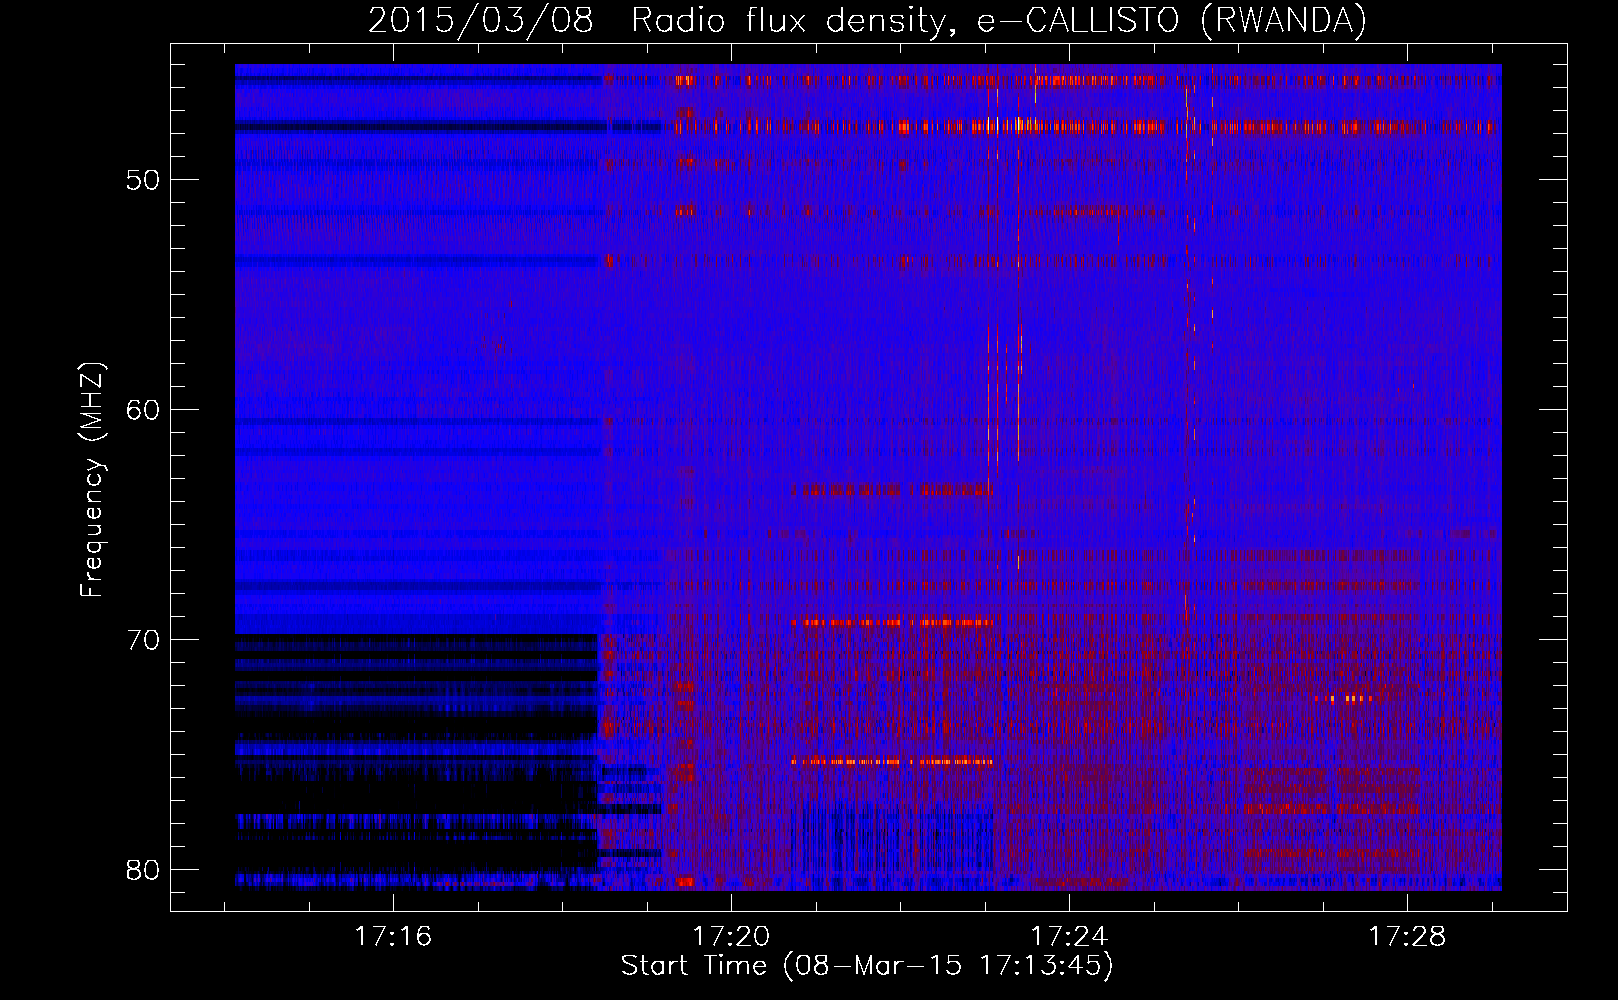This screenshot has height=1000, width=1618.
Task: Click the 80 frequency tick label
Action: pyautogui.click(x=144, y=869)
